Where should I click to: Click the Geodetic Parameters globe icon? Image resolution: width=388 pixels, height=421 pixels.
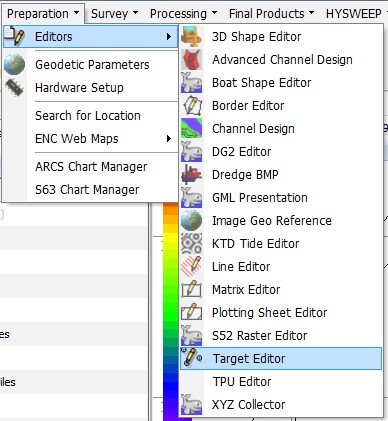click(x=15, y=64)
